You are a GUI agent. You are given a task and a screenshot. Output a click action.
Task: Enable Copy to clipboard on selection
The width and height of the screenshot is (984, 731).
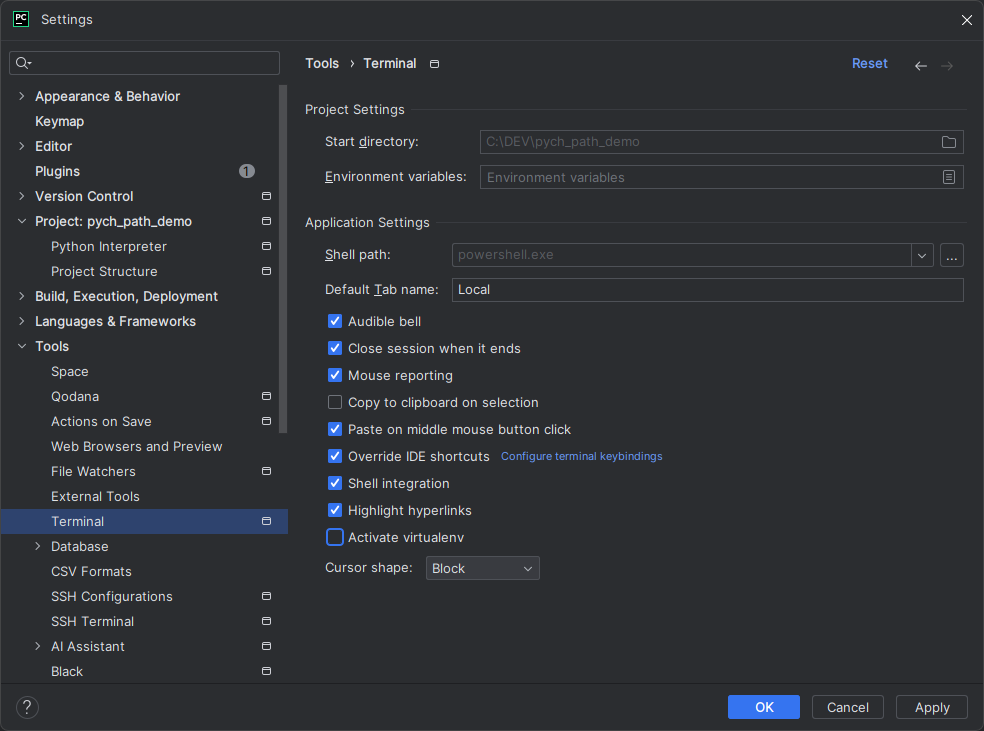point(335,402)
